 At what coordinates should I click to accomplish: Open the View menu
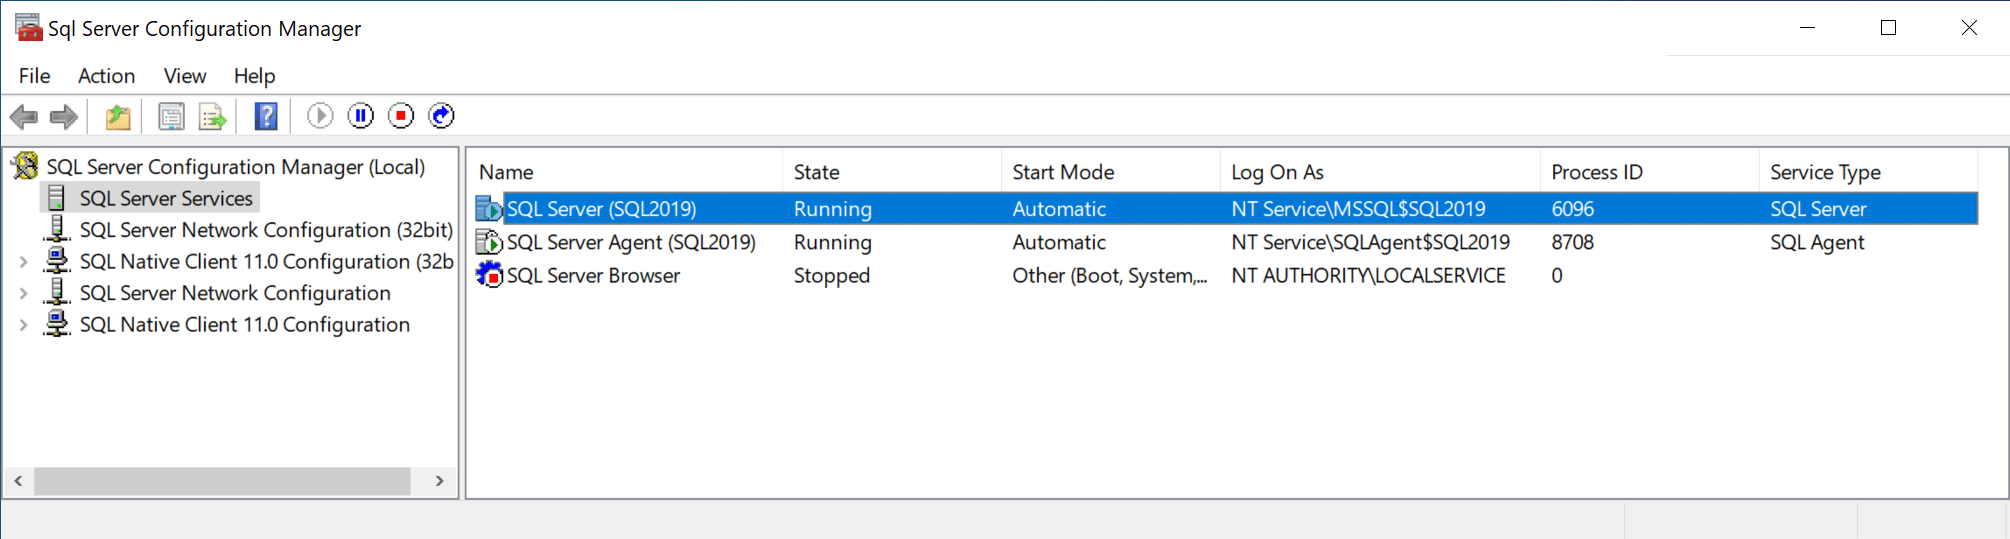click(x=185, y=76)
